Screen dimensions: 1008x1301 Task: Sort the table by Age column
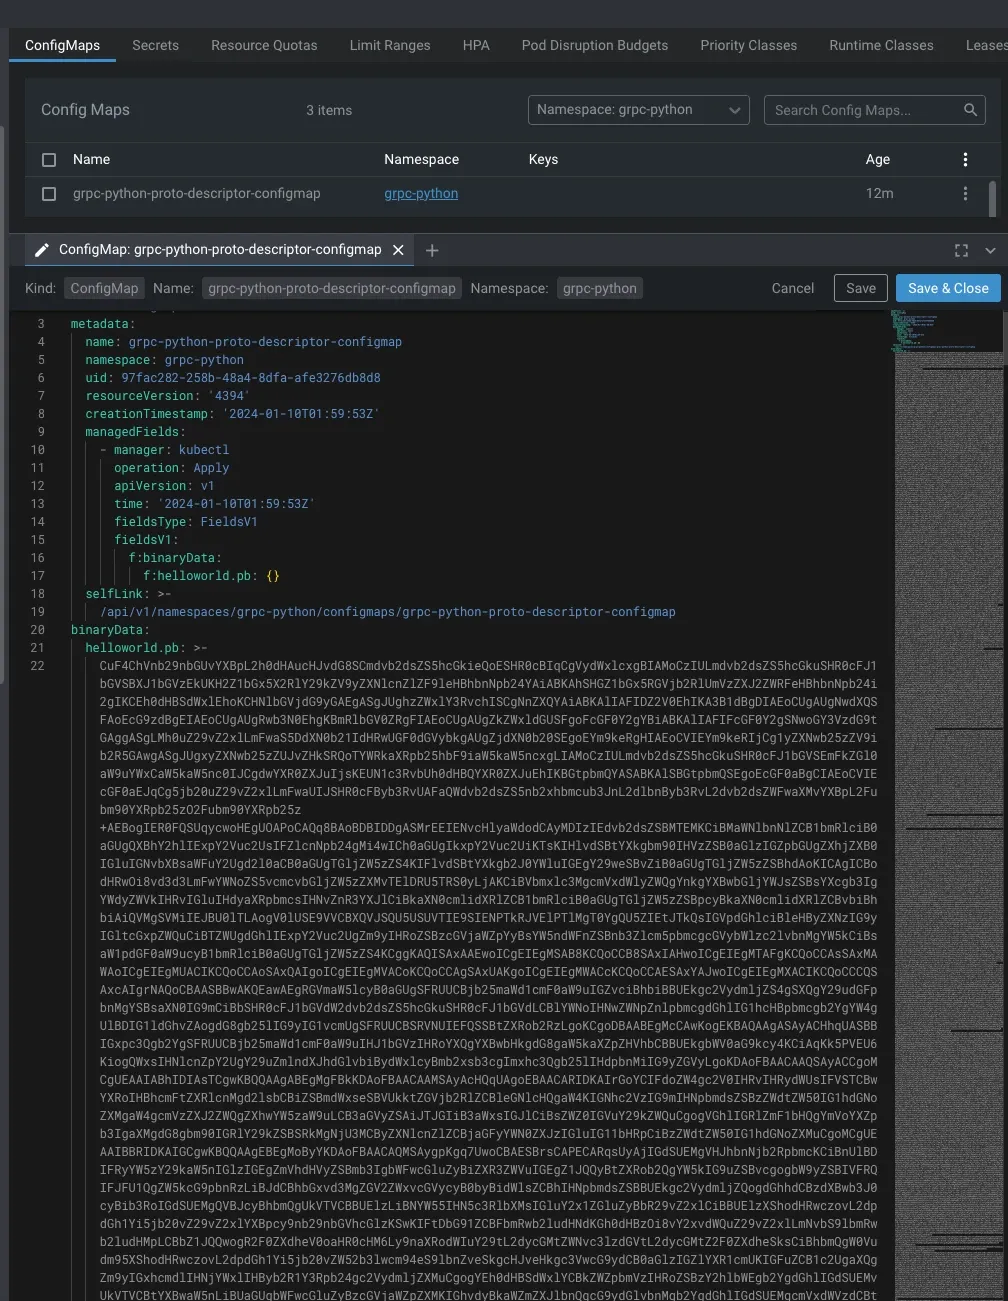pyautogui.click(x=878, y=159)
